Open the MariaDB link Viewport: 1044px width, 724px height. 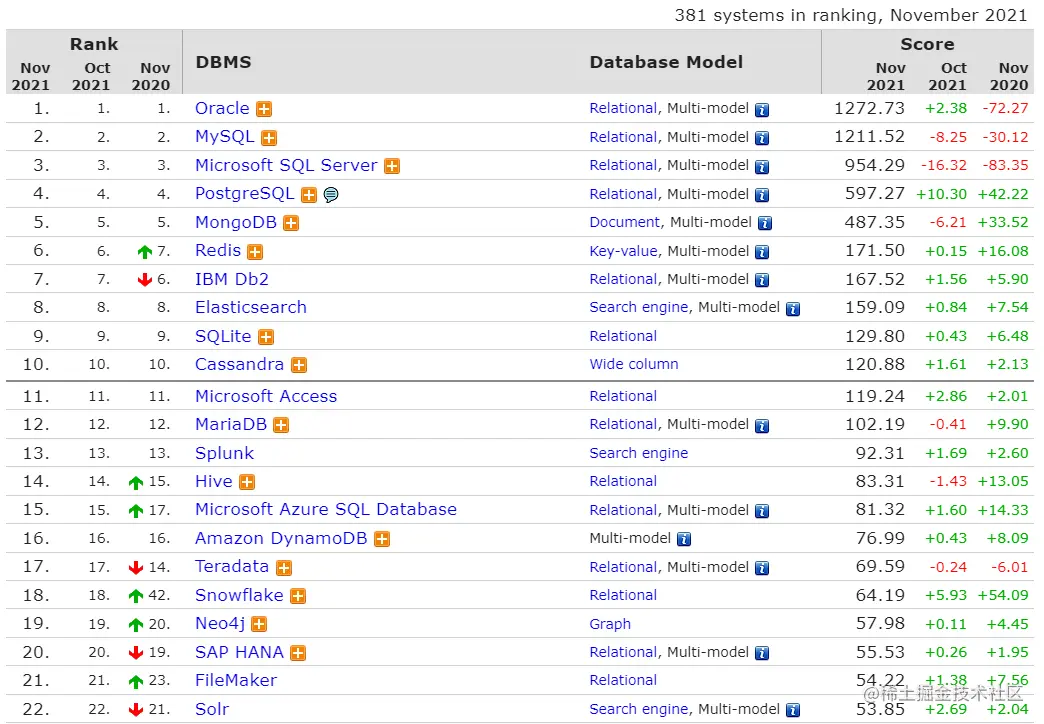(231, 424)
